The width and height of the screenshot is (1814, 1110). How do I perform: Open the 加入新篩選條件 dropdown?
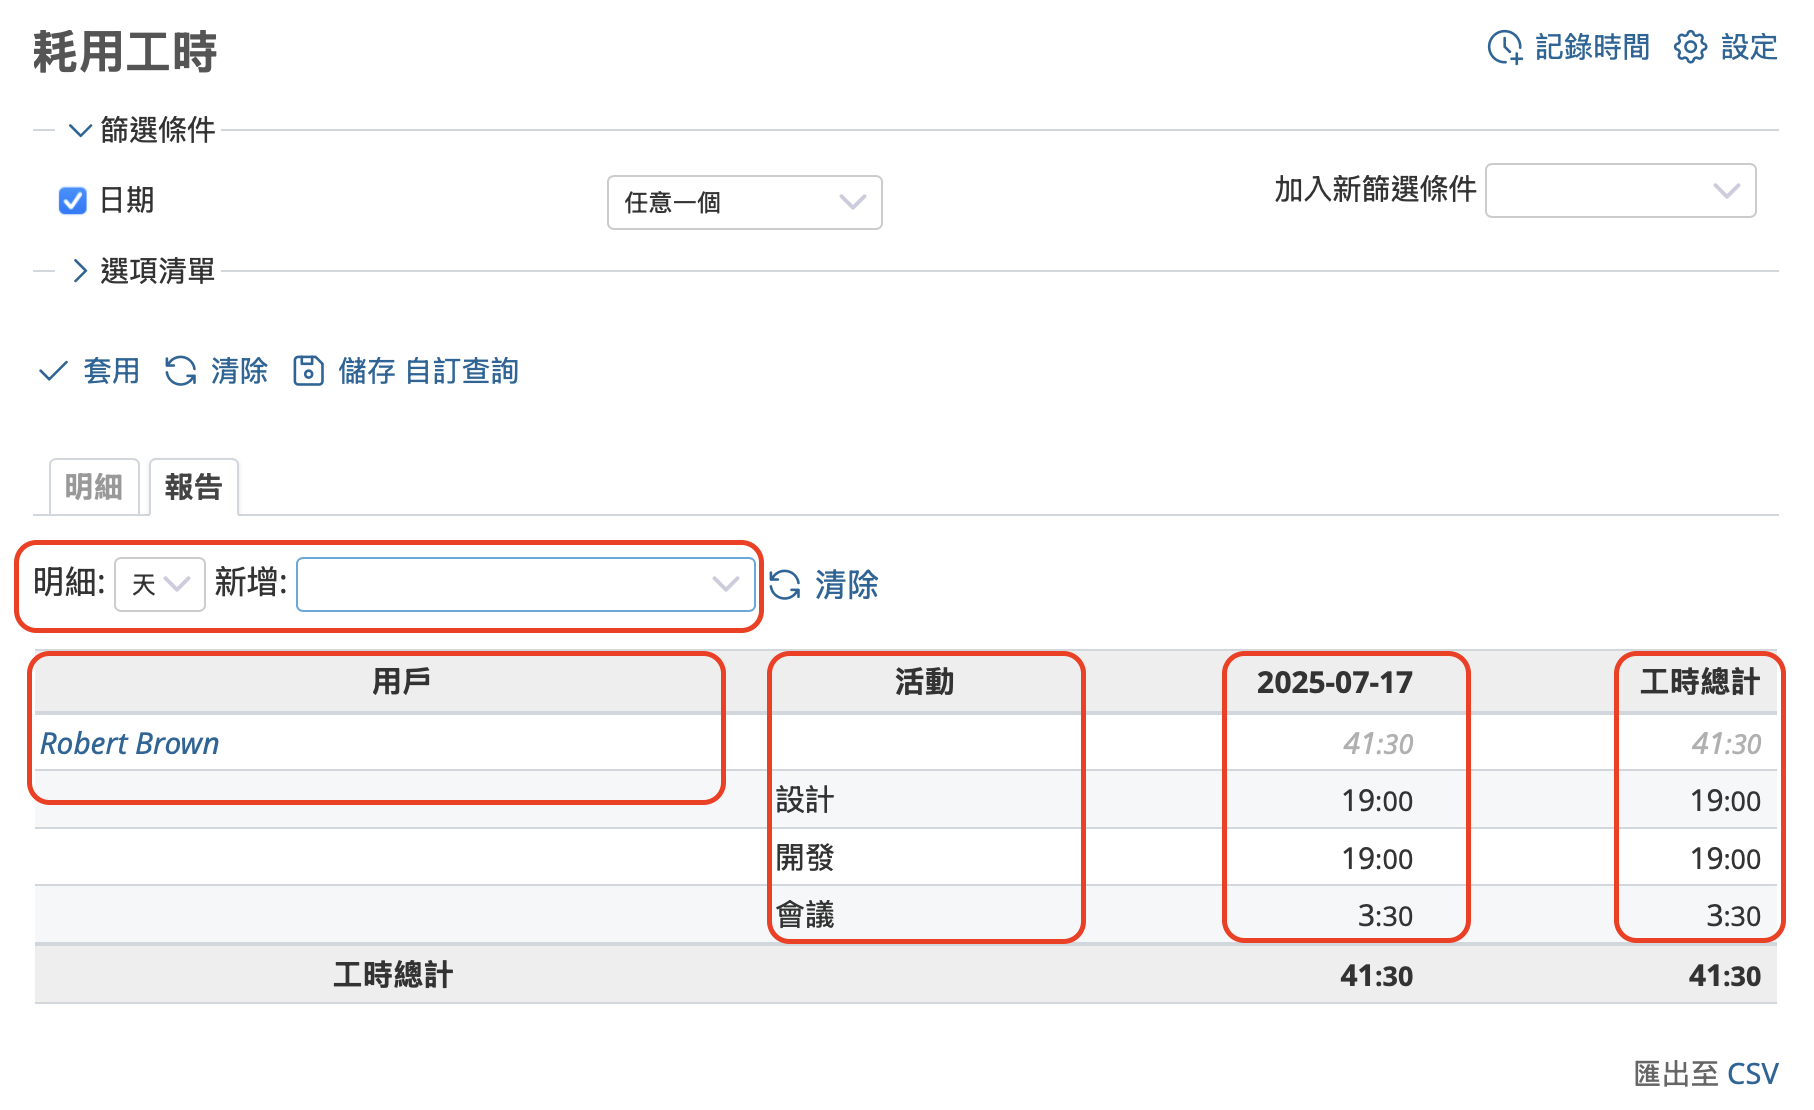pos(1621,190)
